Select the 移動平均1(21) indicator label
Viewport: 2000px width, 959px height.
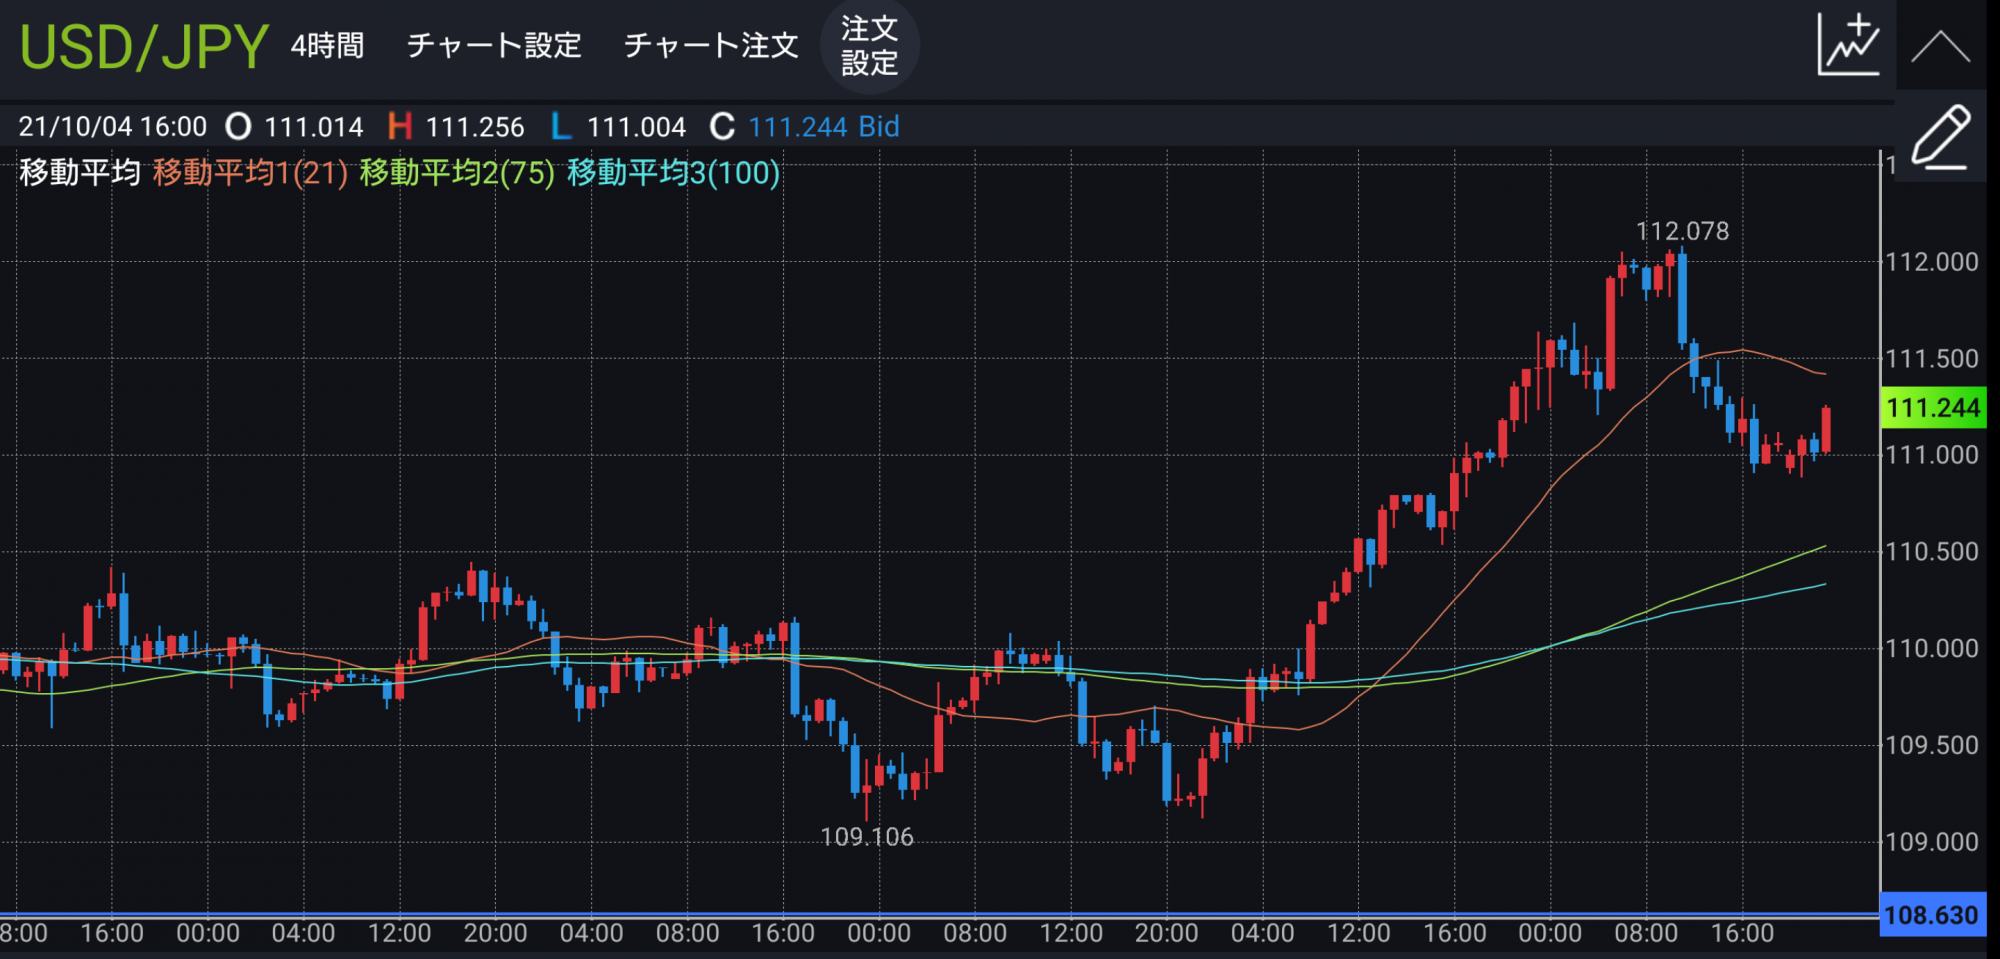(250, 173)
